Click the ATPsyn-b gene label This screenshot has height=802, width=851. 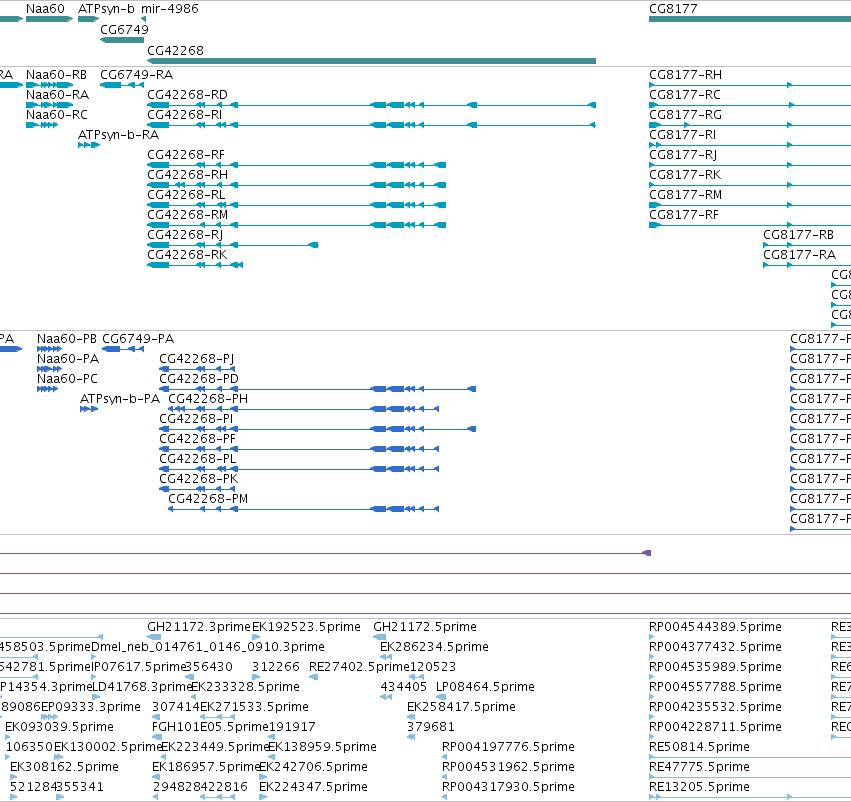(106, 9)
